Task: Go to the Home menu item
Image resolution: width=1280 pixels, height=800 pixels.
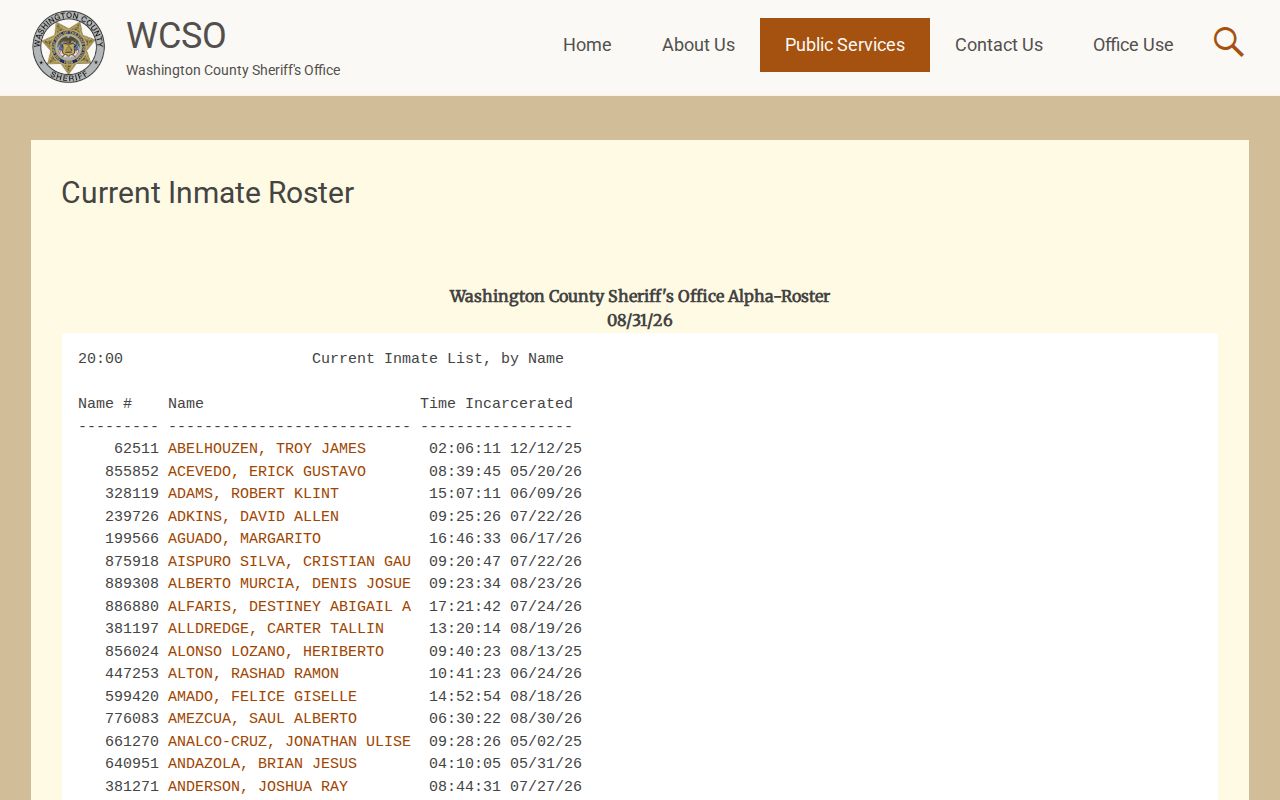Action: (587, 45)
